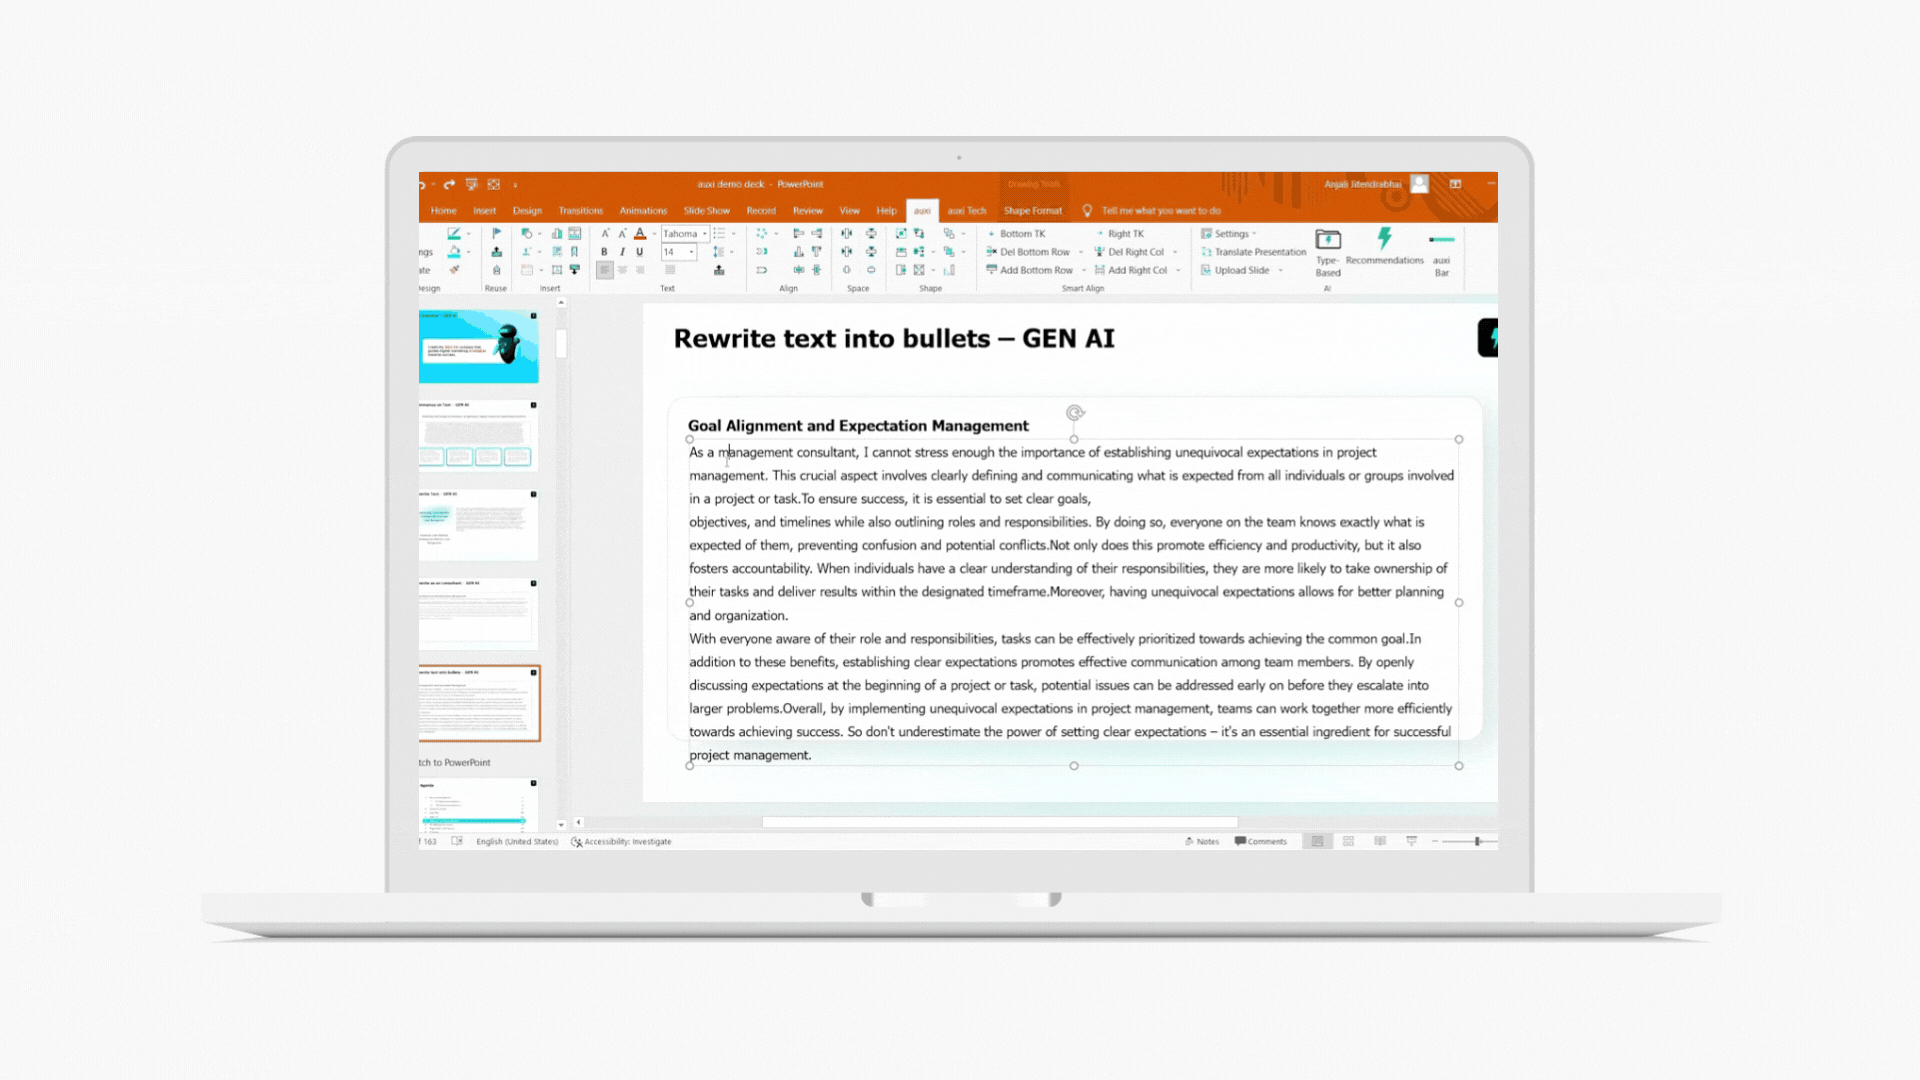Viewport: 1920px width, 1080px height.
Task: Toggle Underline formatting
Action: (640, 252)
